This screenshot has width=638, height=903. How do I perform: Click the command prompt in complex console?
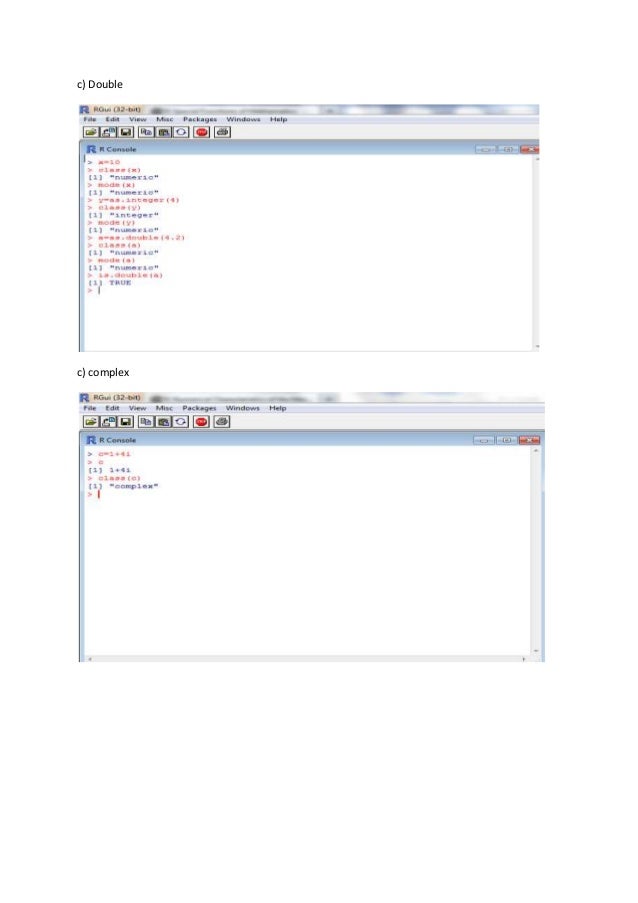click(x=94, y=494)
